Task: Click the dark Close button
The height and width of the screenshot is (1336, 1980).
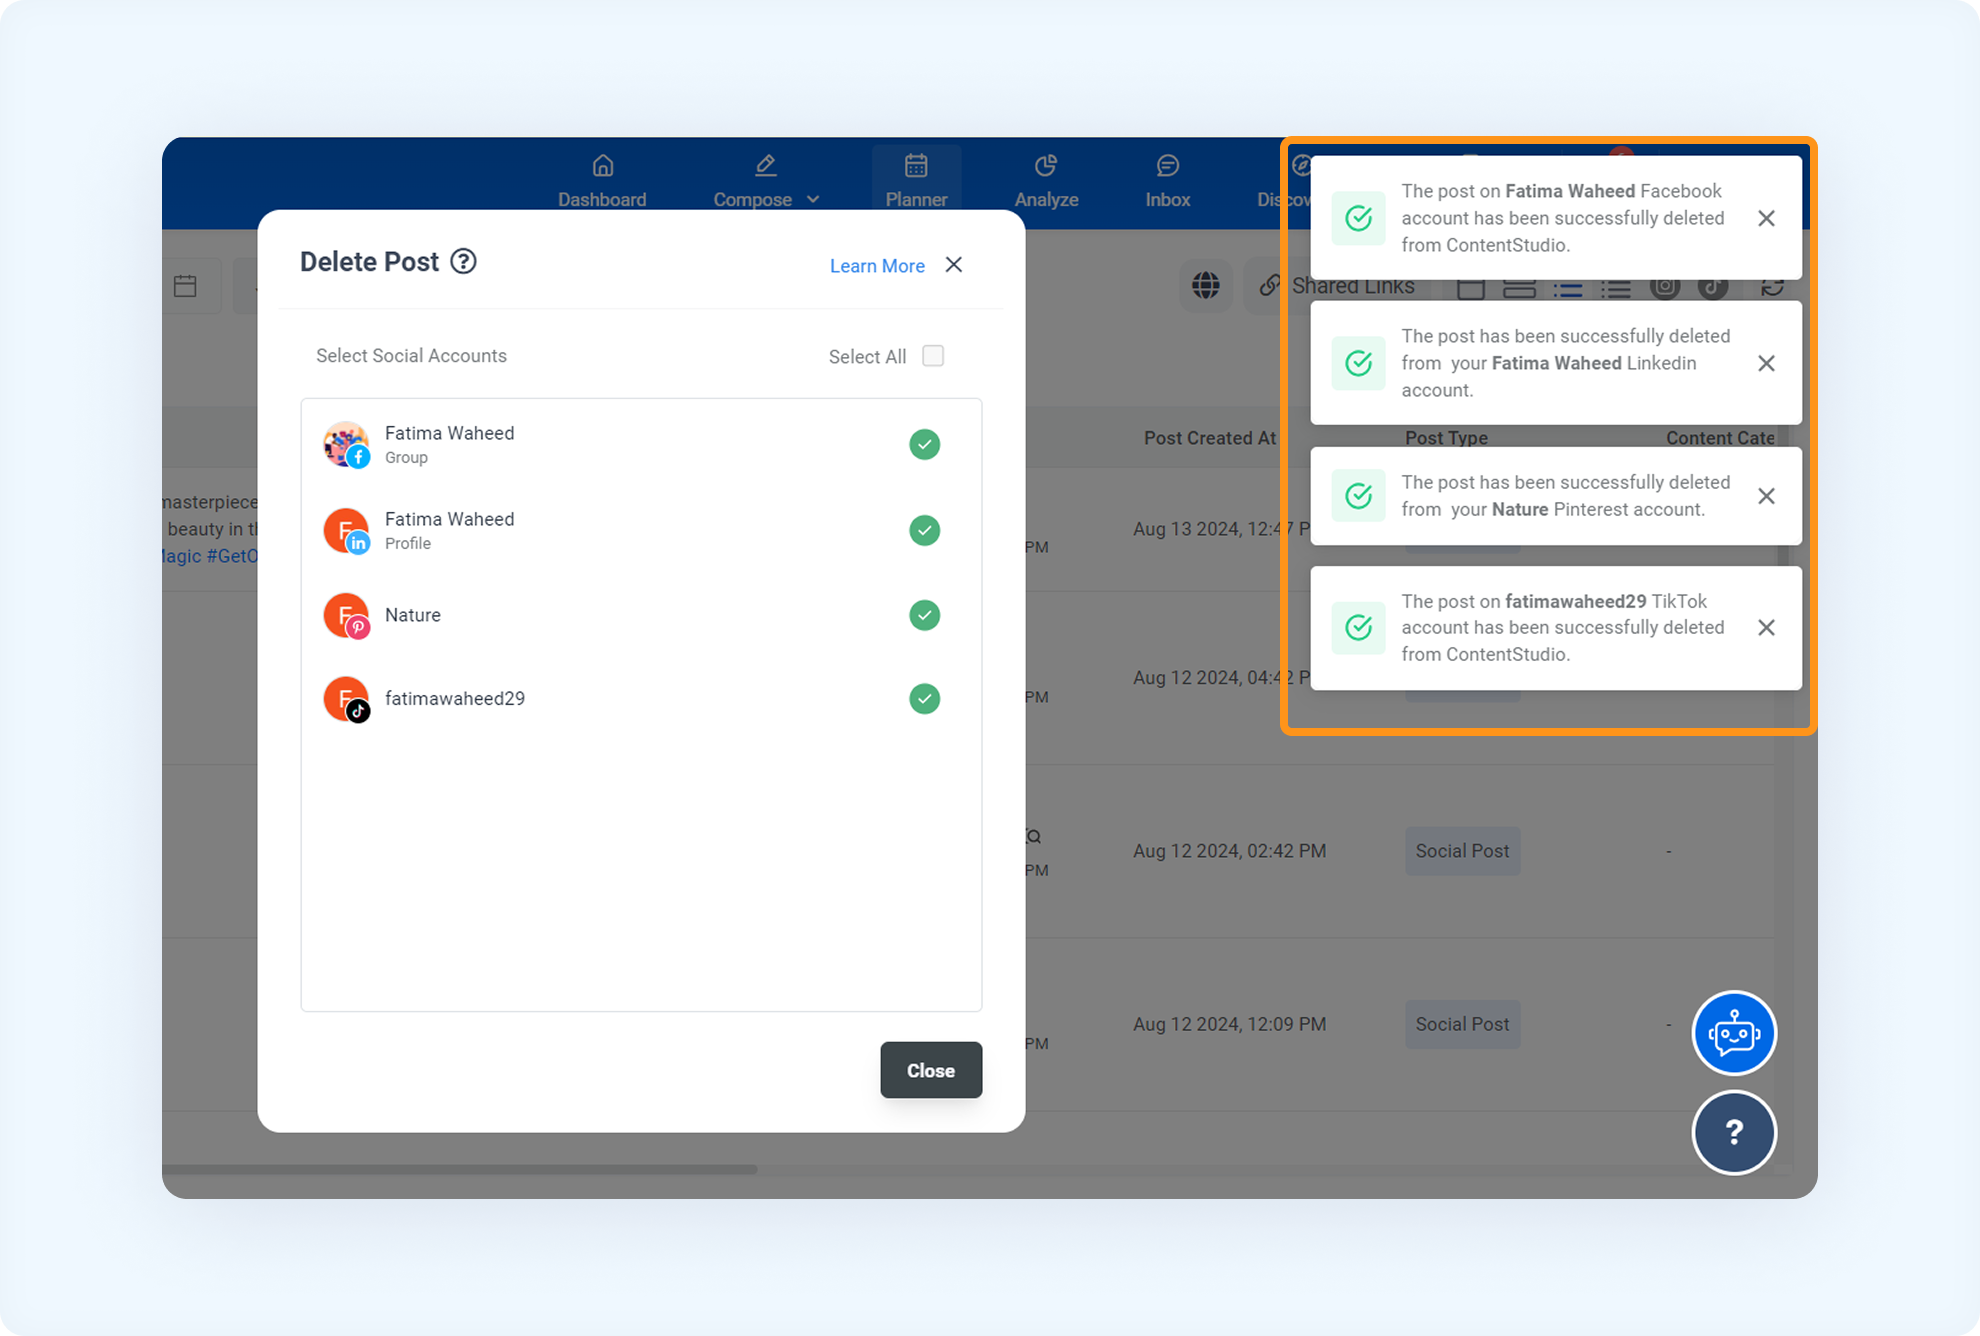Action: (931, 1070)
